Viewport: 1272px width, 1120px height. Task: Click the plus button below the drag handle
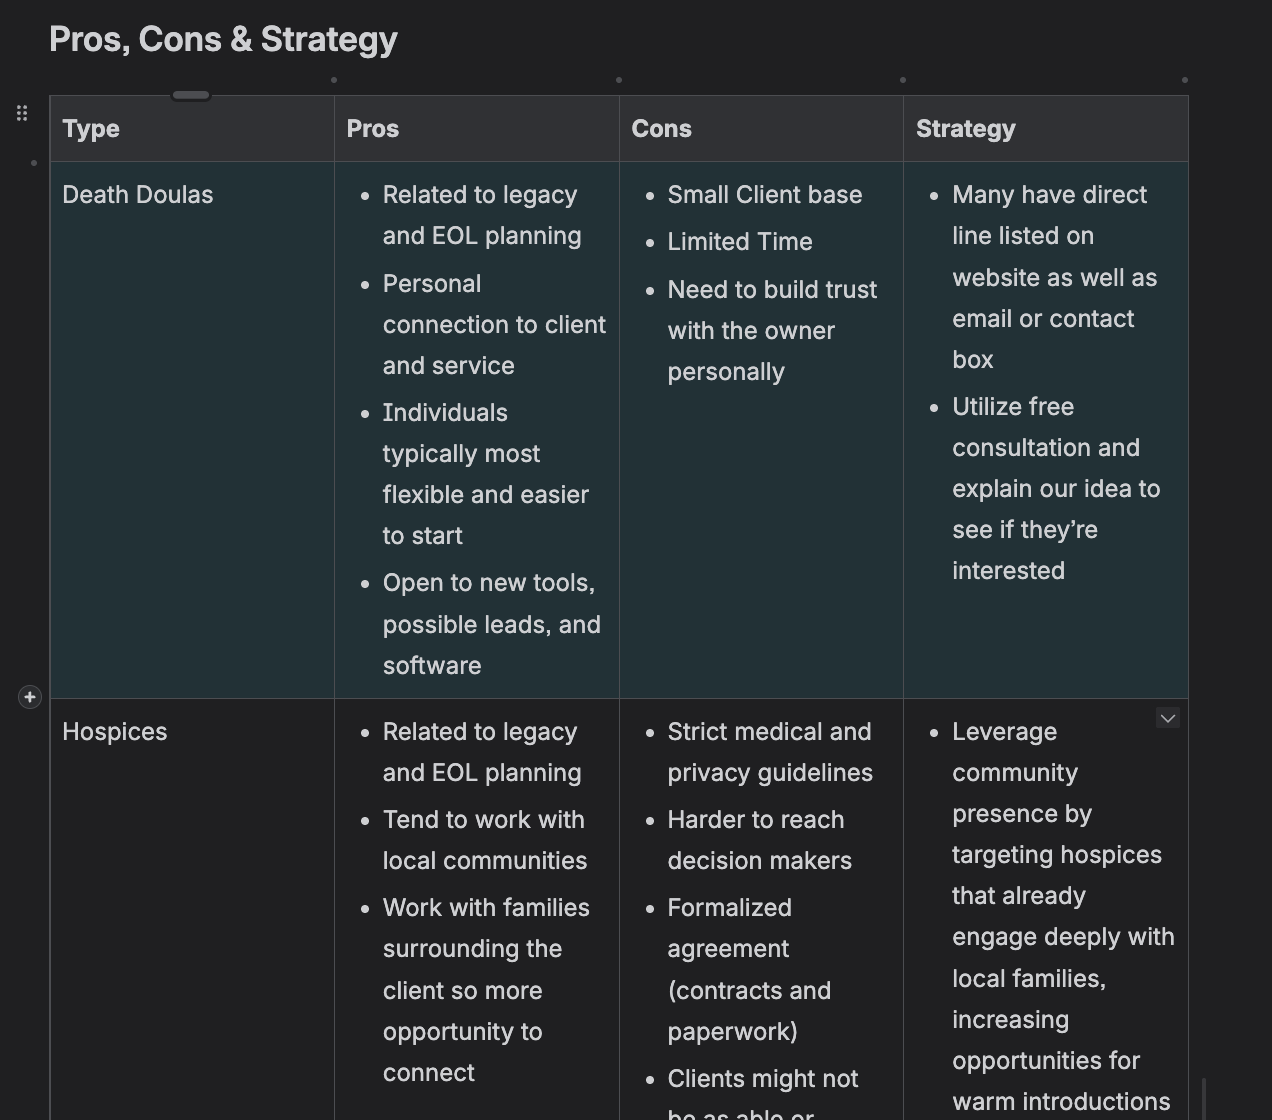29,697
